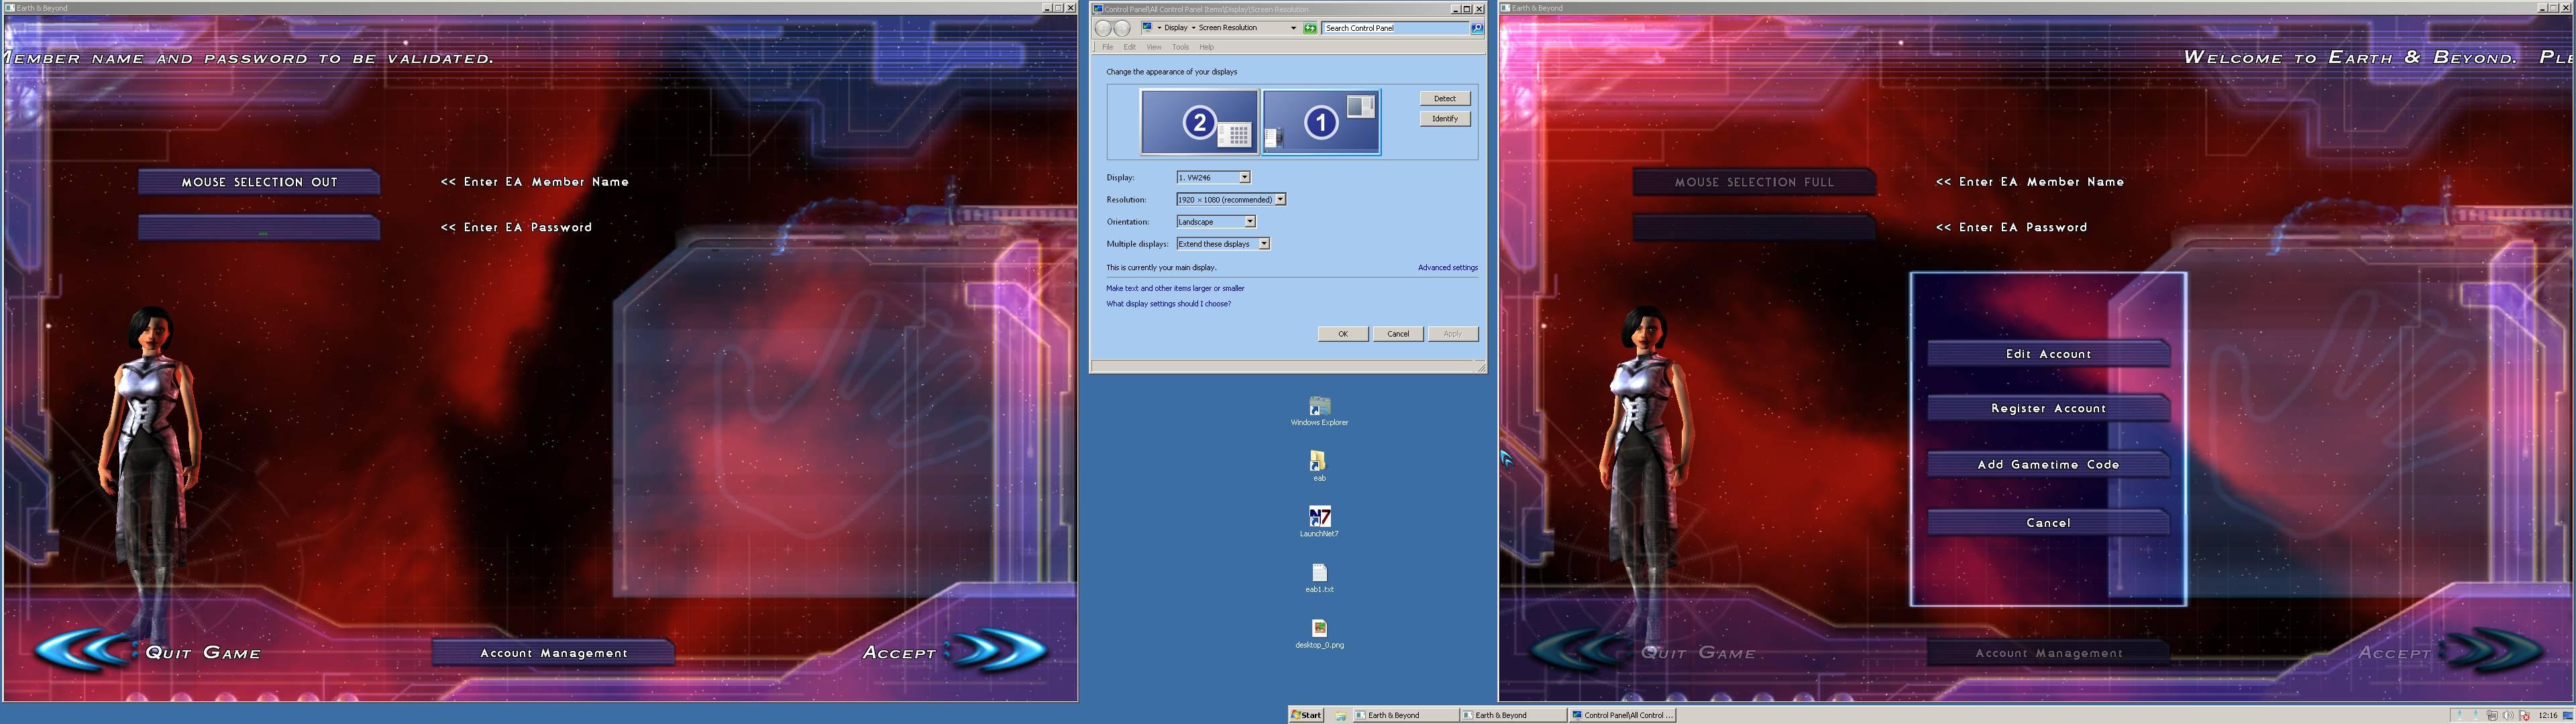
Task: Click the Search Control Panel field
Action: click(1395, 28)
